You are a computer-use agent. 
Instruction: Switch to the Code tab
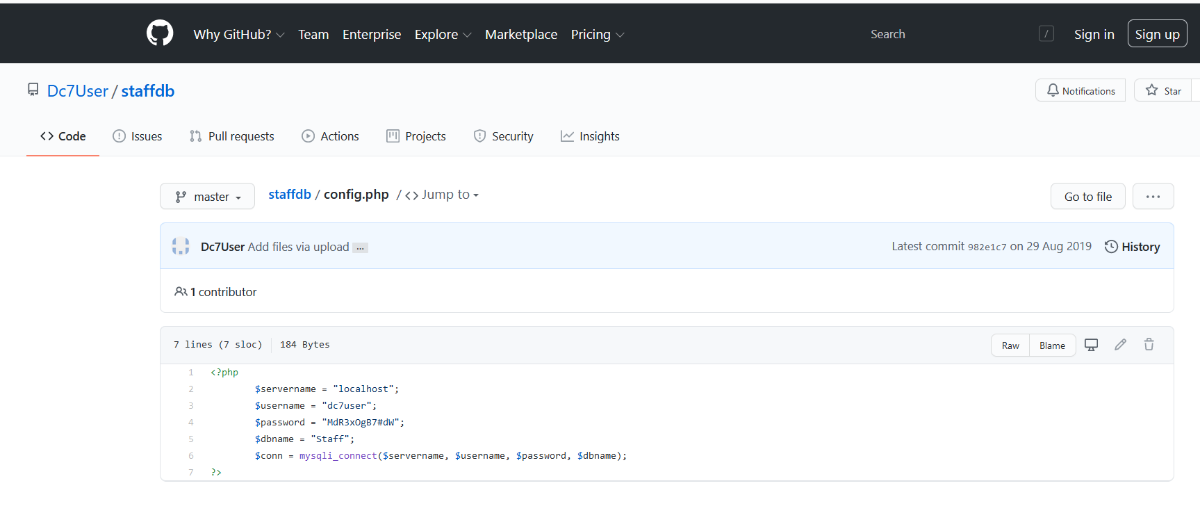point(63,136)
